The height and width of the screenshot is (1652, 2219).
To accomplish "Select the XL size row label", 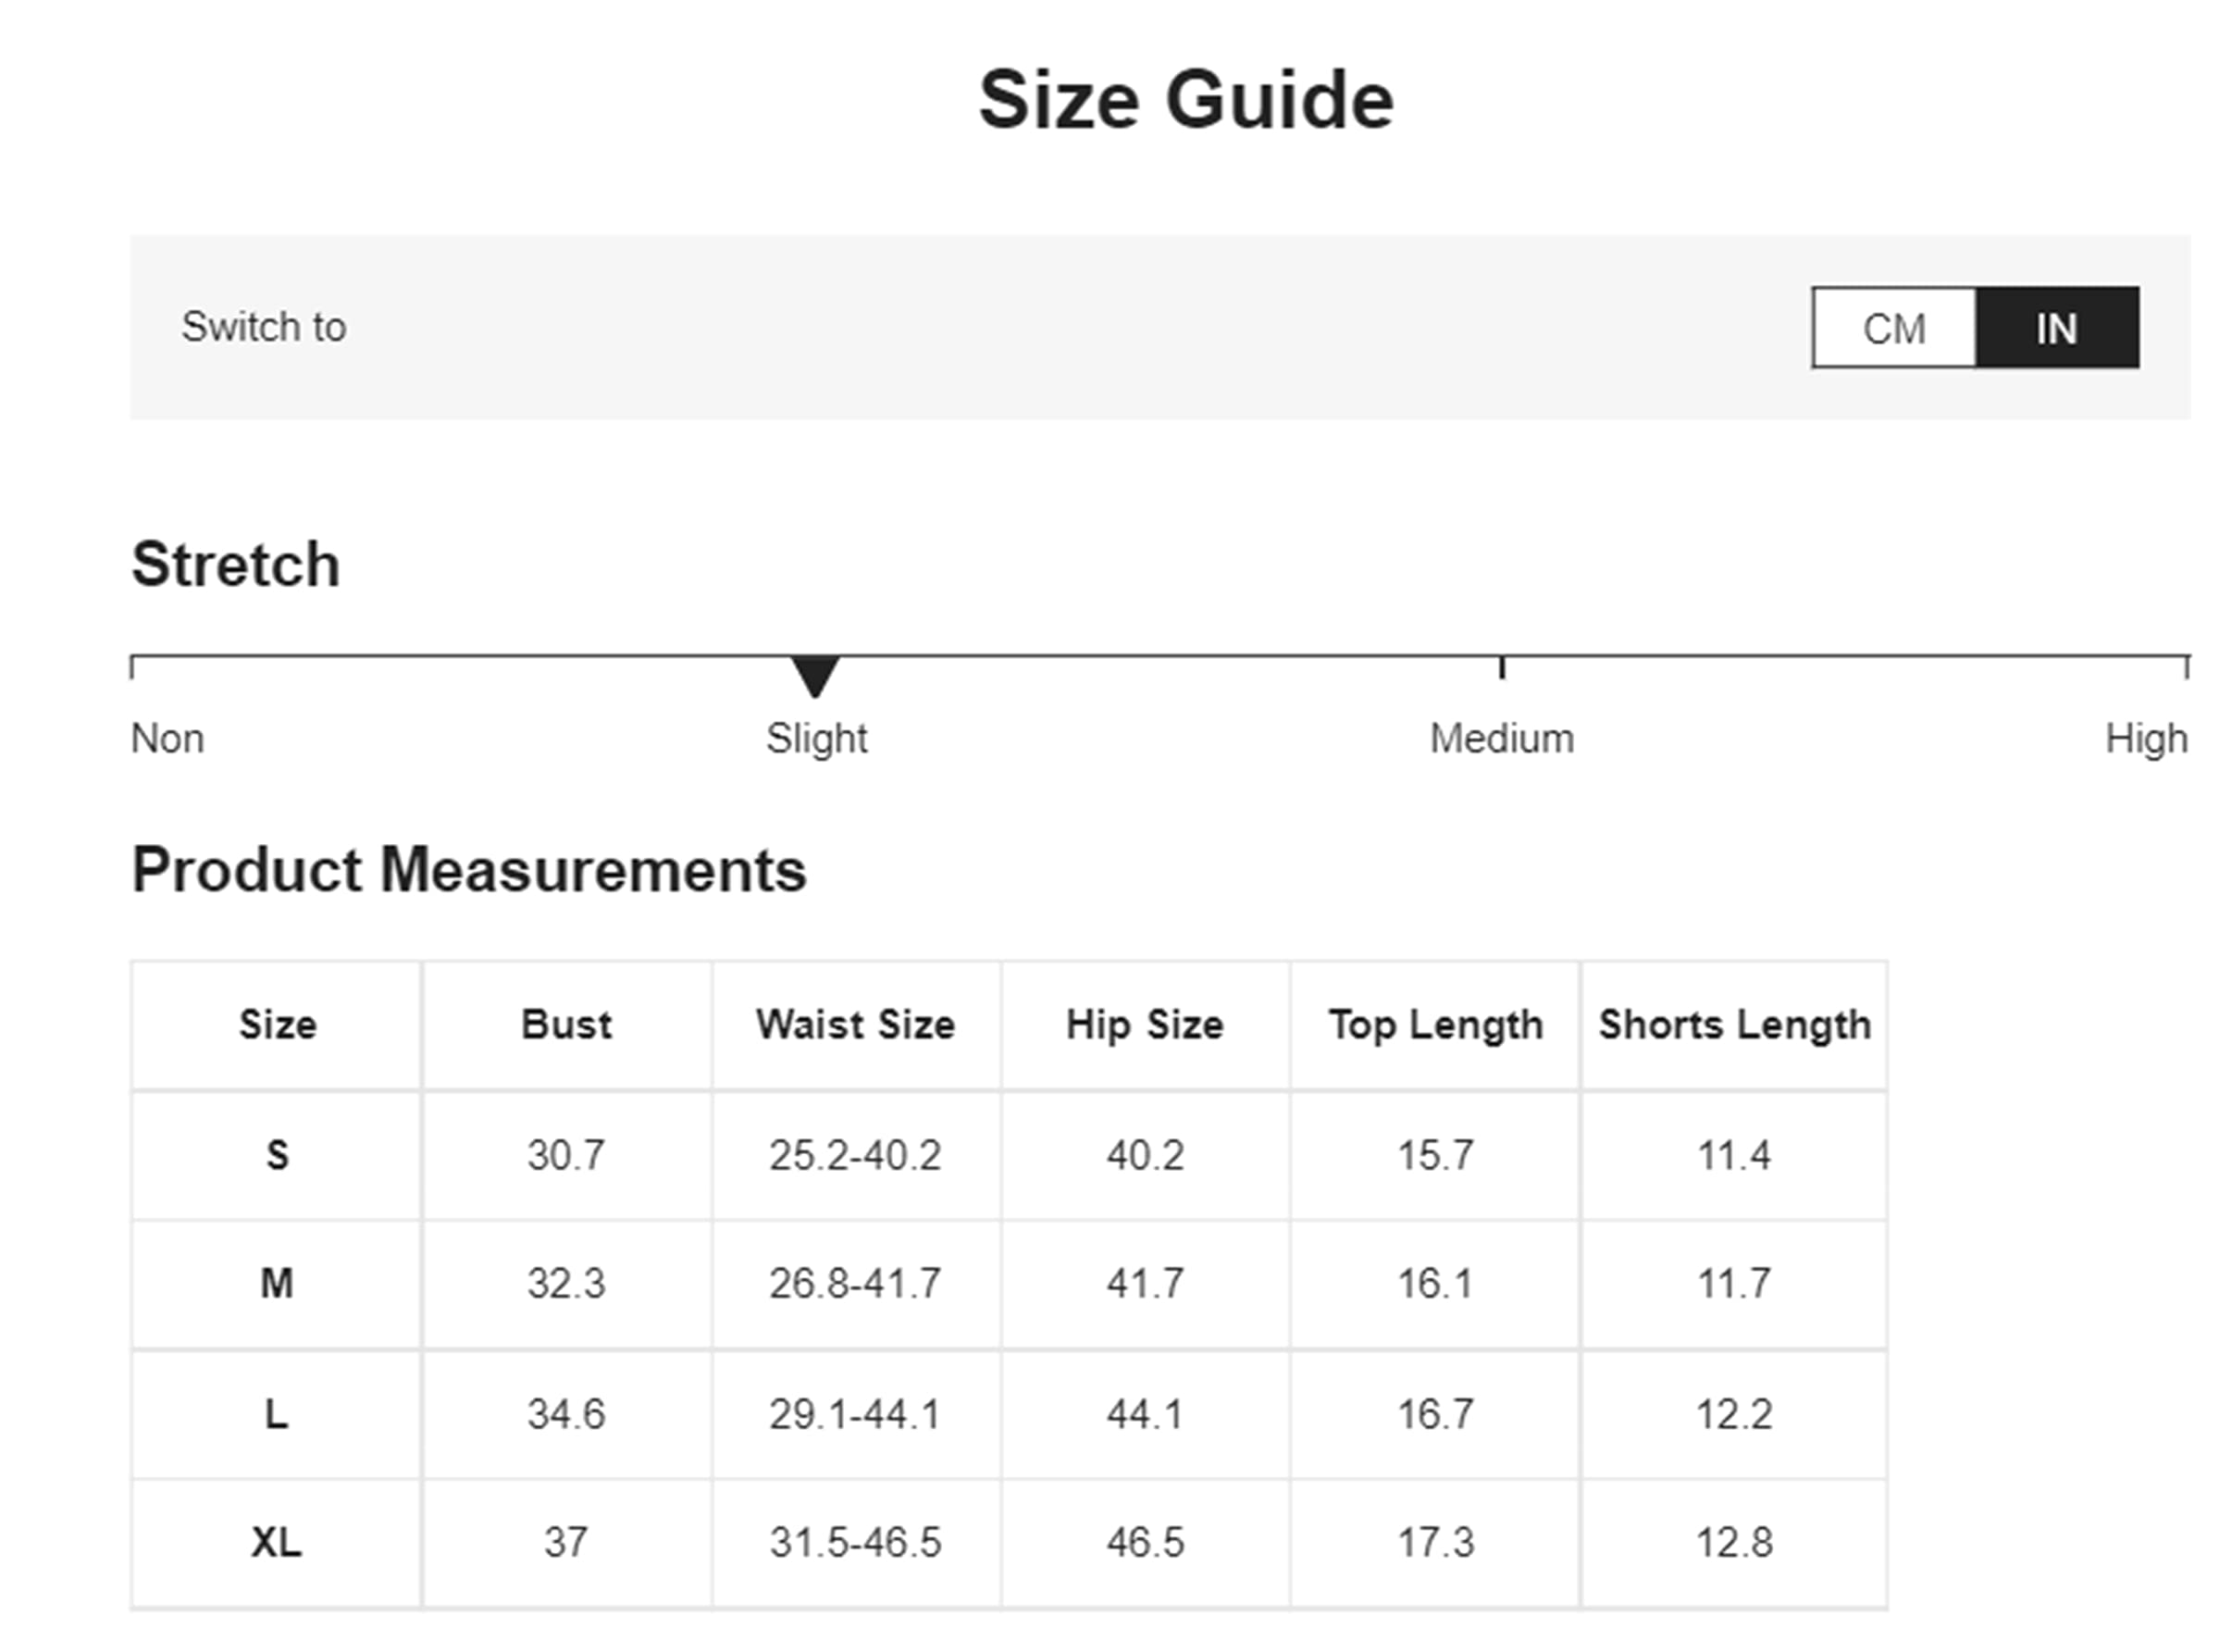I will (277, 1542).
